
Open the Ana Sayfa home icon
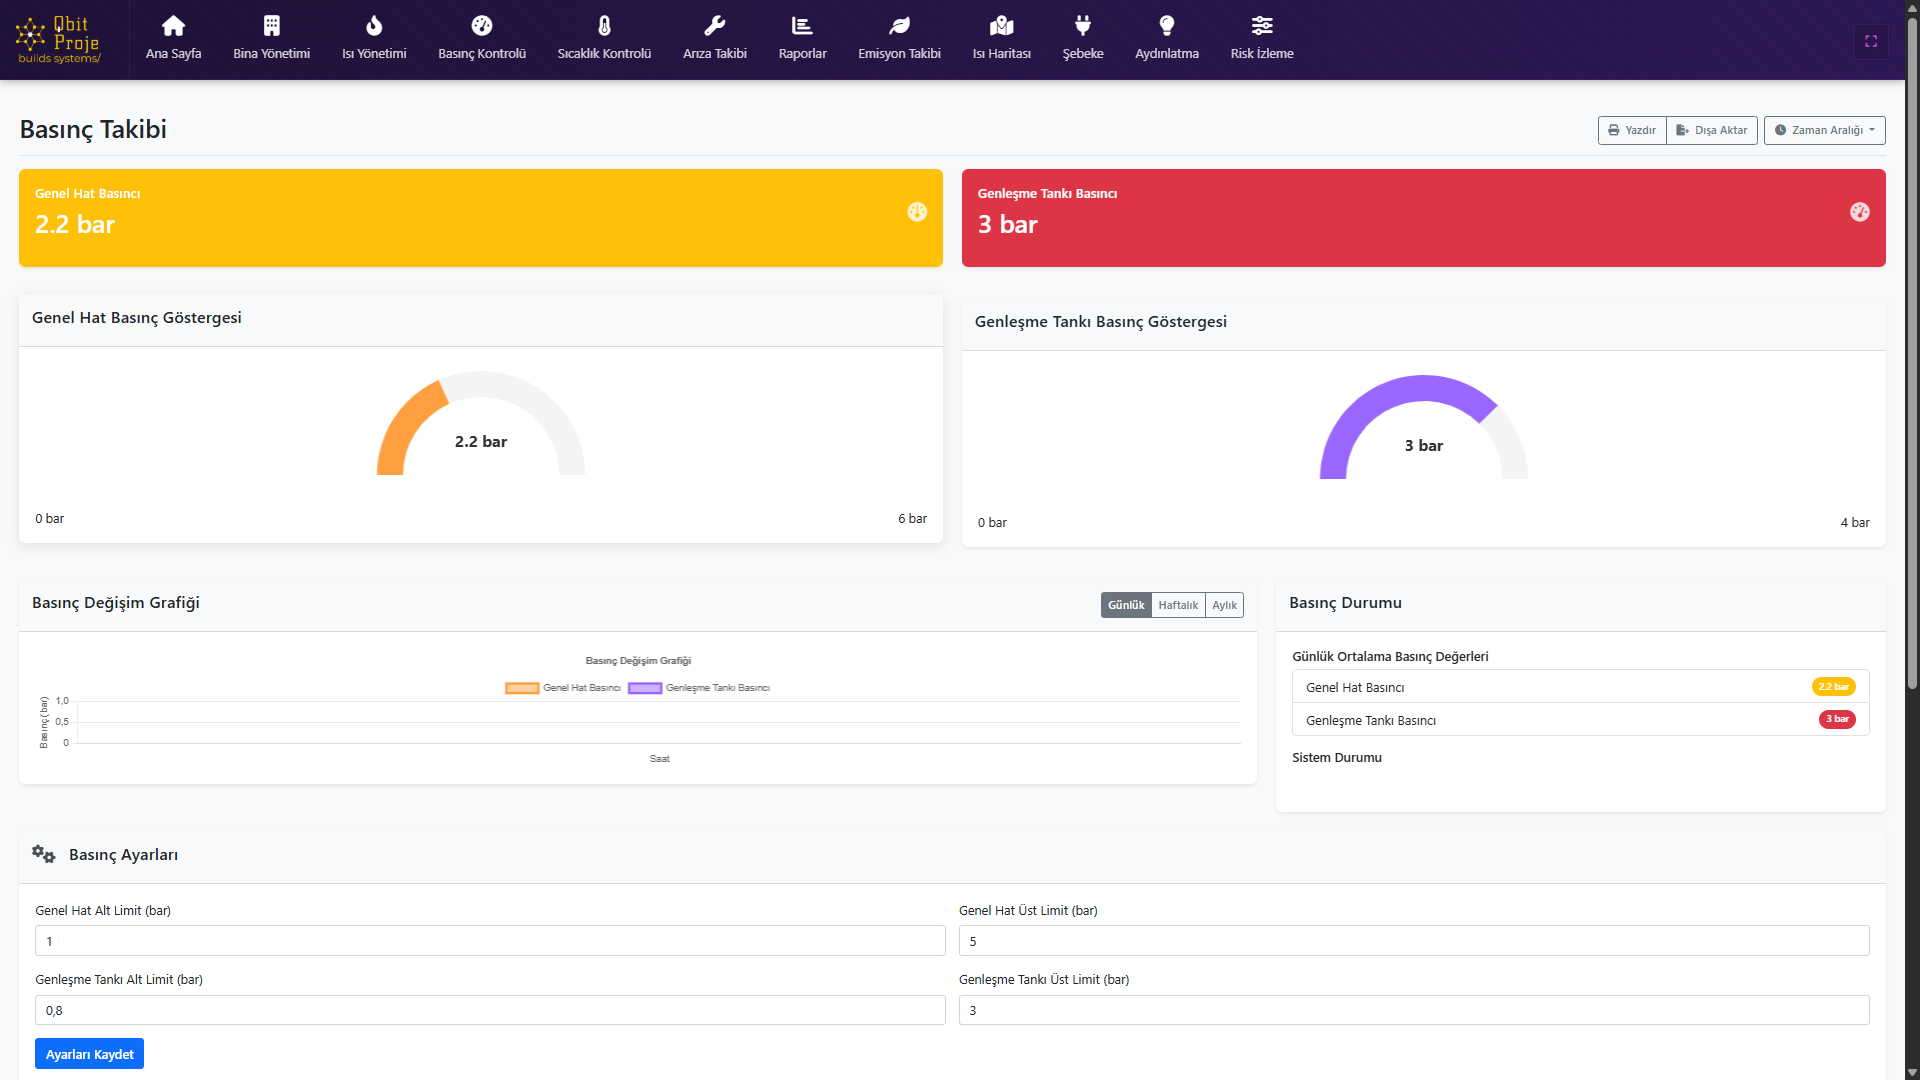pos(173,26)
